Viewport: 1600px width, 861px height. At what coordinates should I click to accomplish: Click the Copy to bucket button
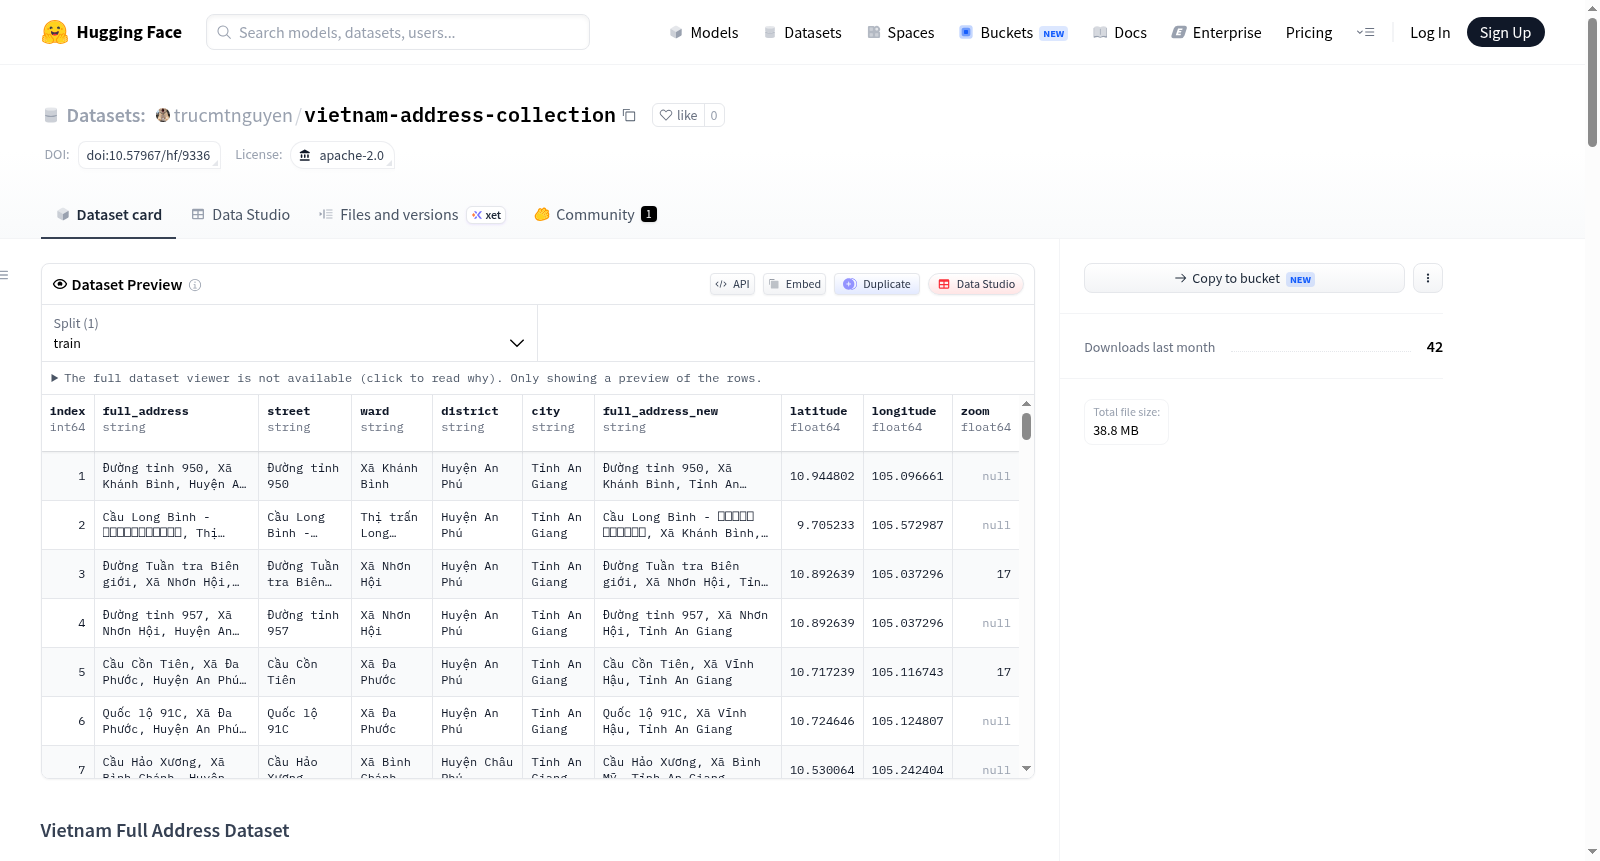pyautogui.click(x=1244, y=278)
